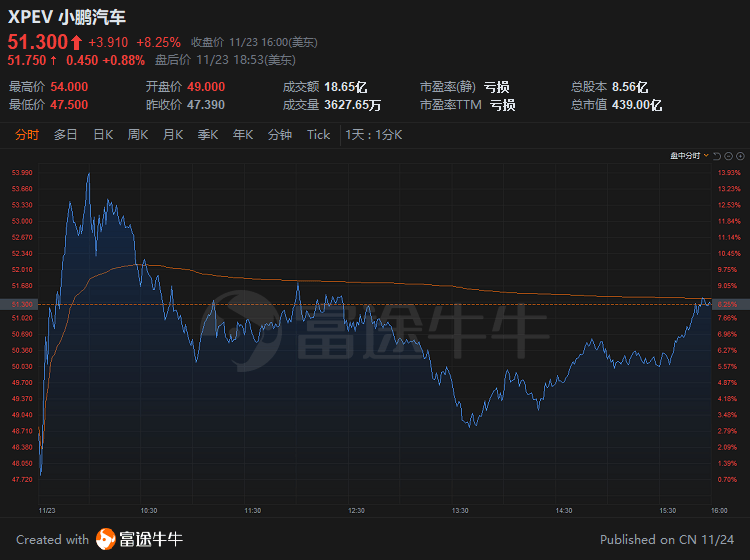The height and width of the screenshot is (560, 750).
Task: Click the 开盘价 value 49.000
Action: coord(206,87)
